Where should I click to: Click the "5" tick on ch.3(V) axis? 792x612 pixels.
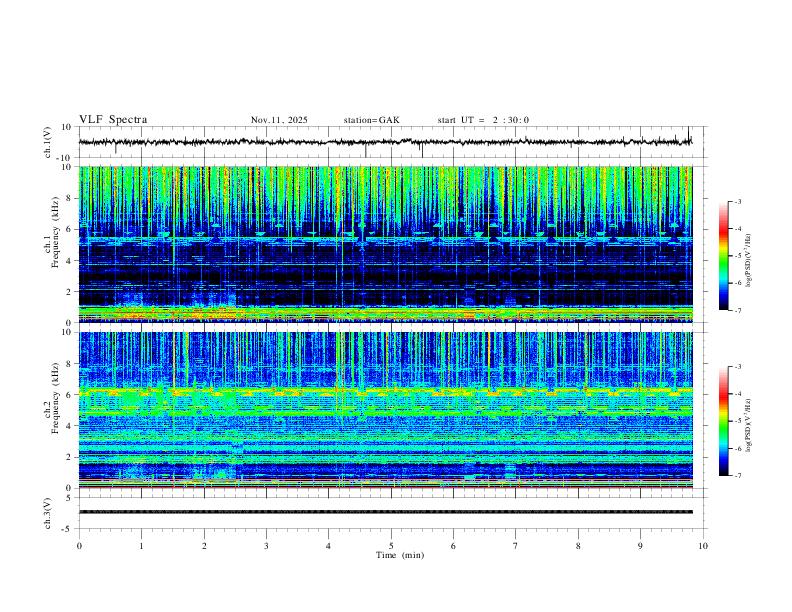pos(69,498)
